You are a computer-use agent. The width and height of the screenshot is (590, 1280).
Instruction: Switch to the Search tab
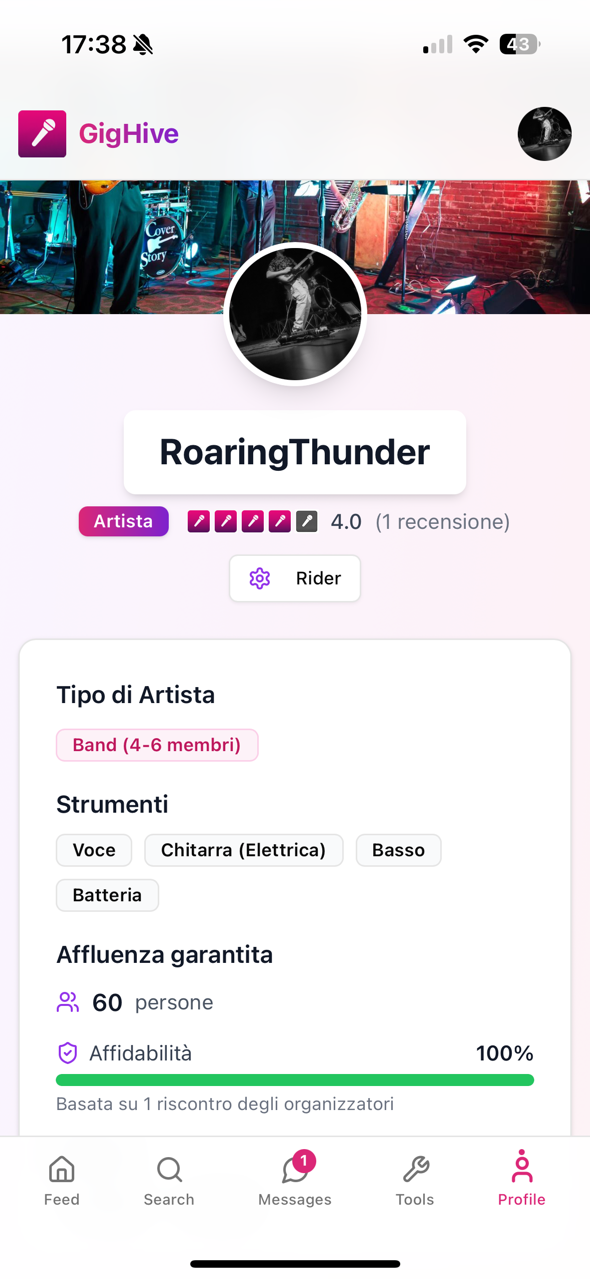pos(169,1181)
